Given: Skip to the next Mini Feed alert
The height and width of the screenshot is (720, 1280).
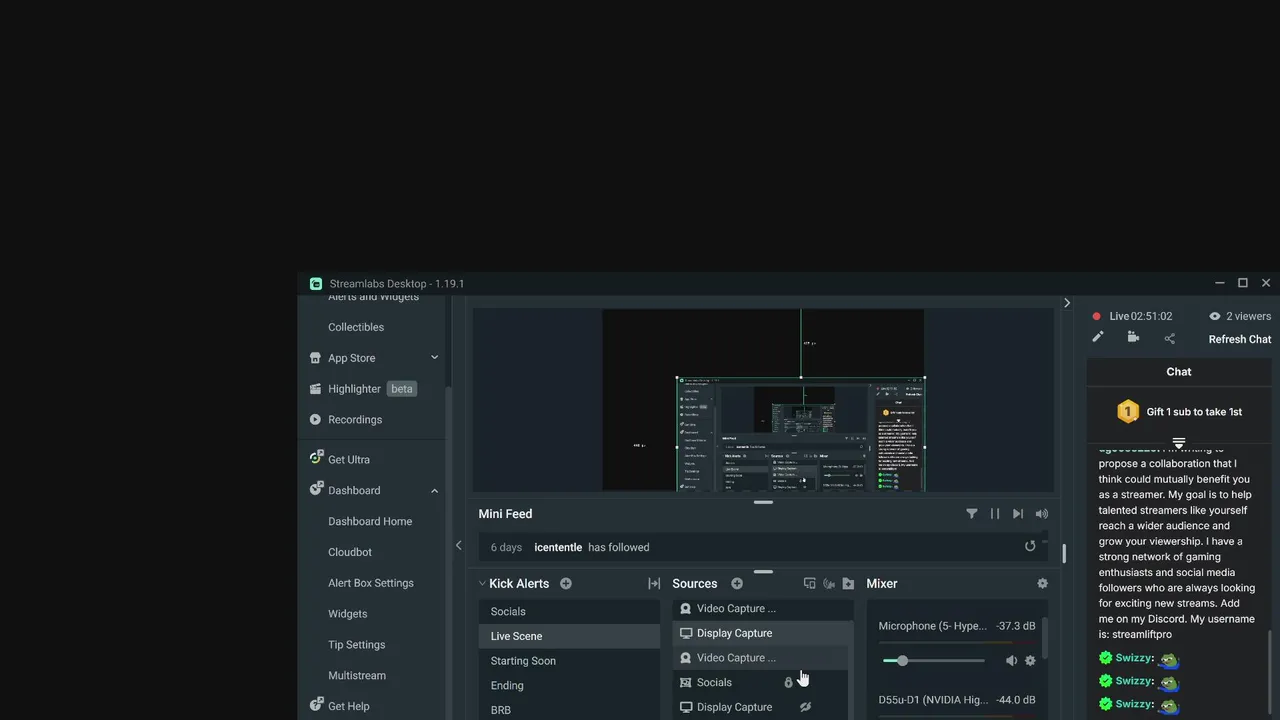Looking at the screenshot, I should (x=1018, y=514).
